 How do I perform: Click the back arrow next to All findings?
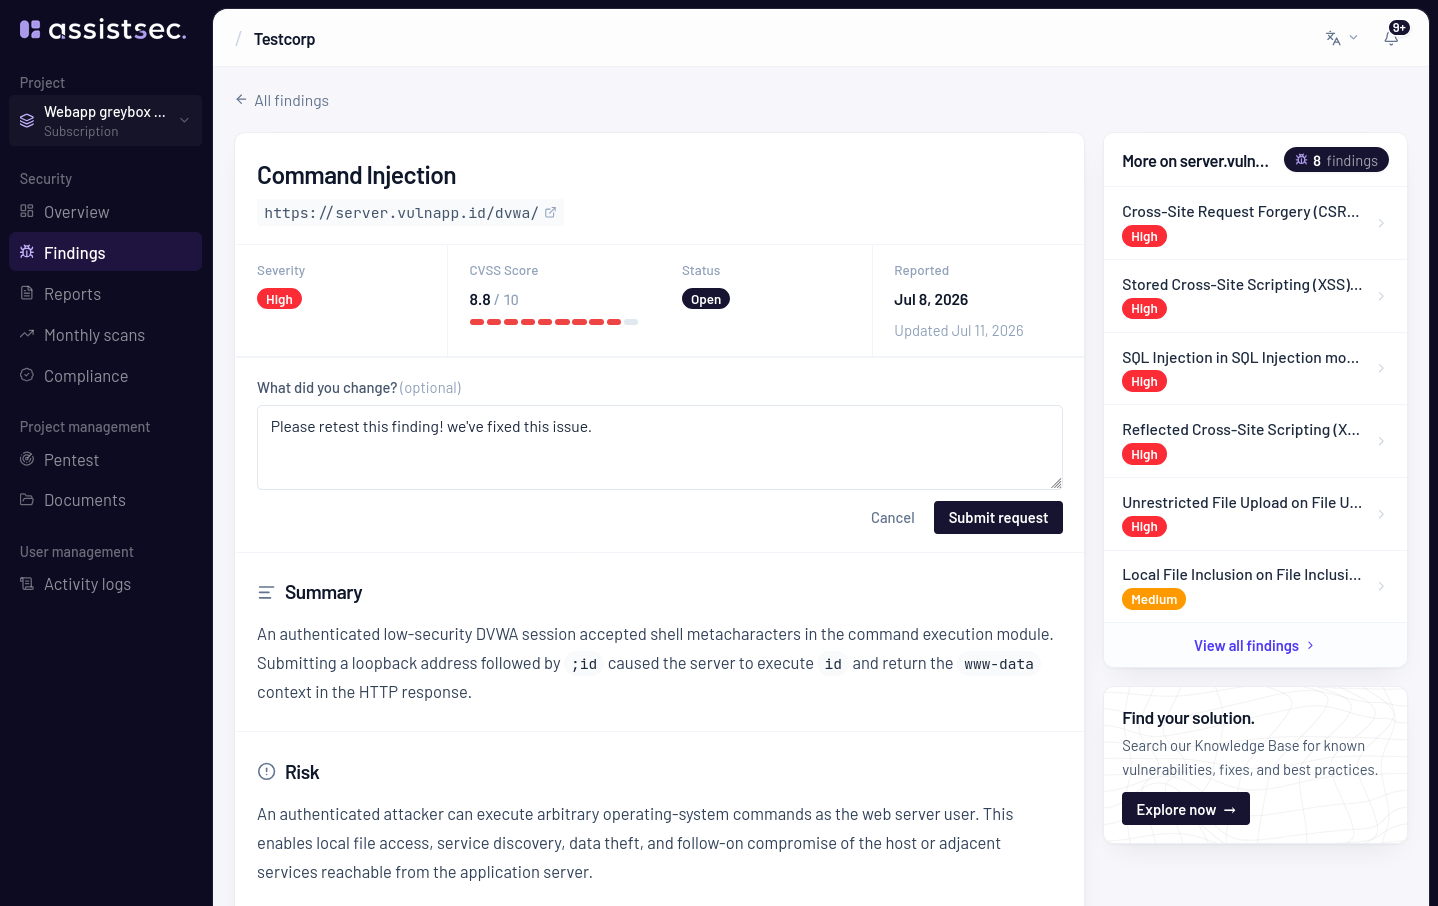(241, 99)
